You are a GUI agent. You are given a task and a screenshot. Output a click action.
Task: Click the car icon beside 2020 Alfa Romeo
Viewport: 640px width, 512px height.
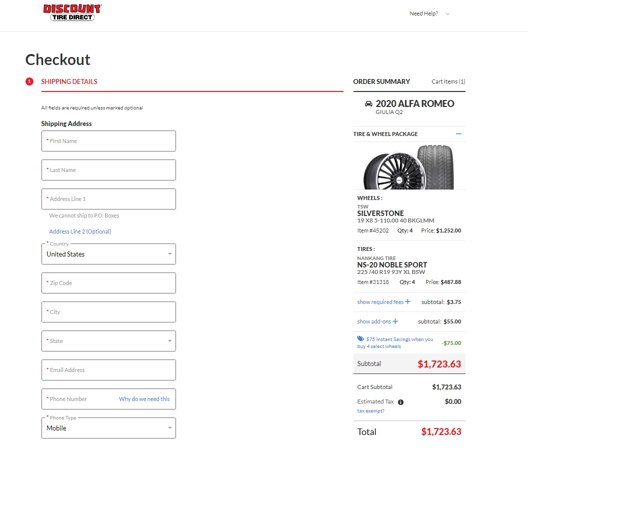(369, 104)
